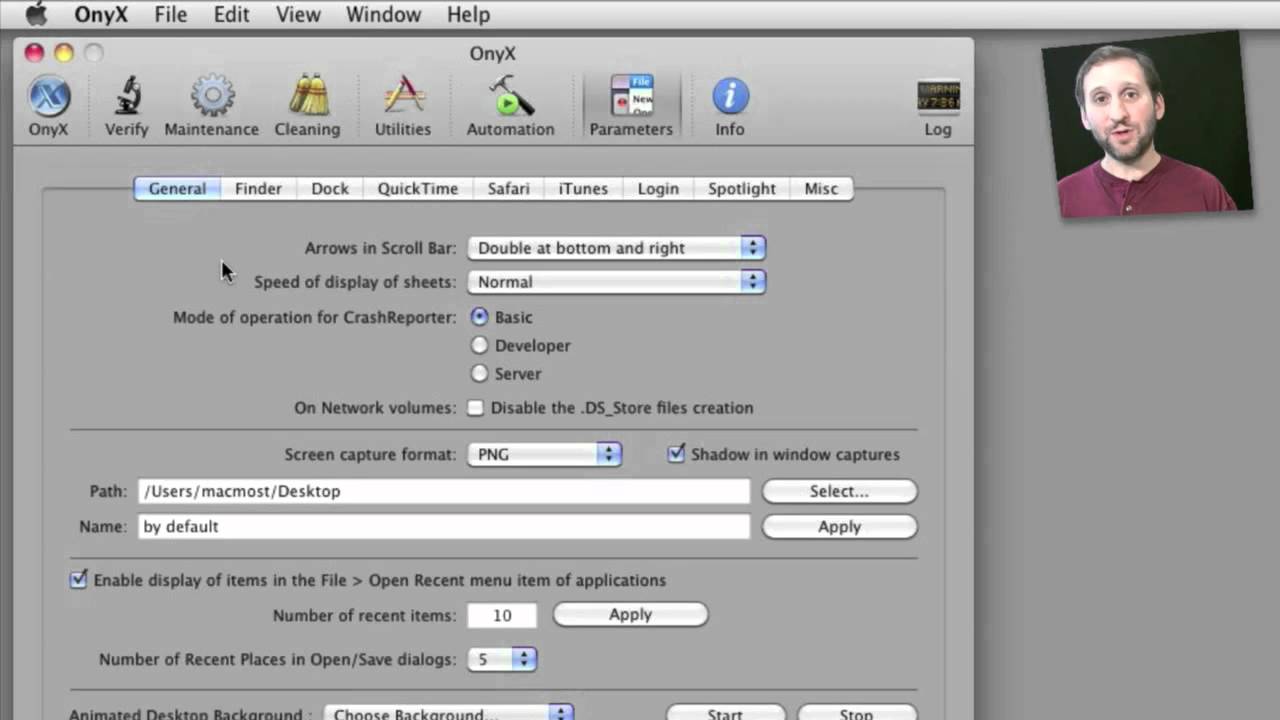The height and width of the screenshot is (720, 1280).
Task: Toggle Enable display of Open Recent items
Action: (x=78, y=580)
